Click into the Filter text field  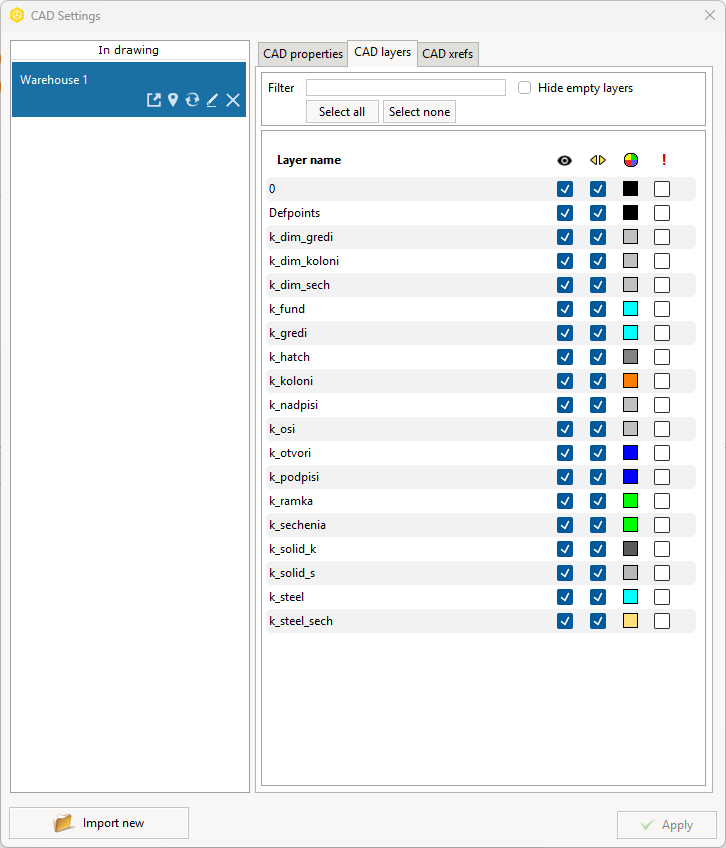click(405, 88)
